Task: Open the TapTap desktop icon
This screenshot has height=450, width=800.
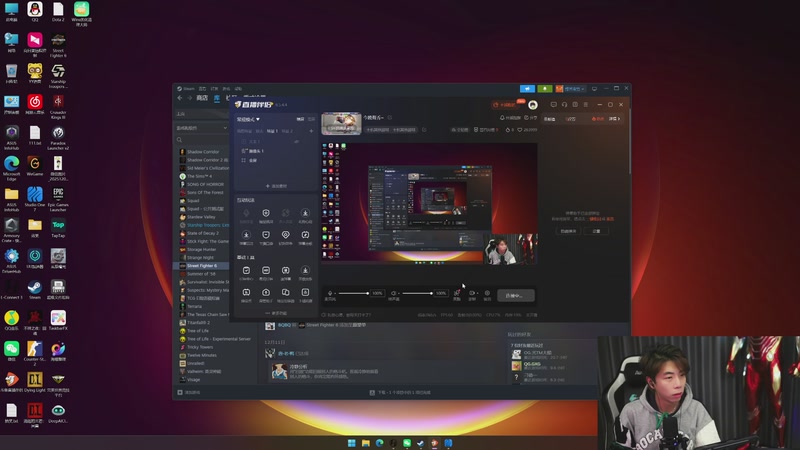Action: (58, 228)
